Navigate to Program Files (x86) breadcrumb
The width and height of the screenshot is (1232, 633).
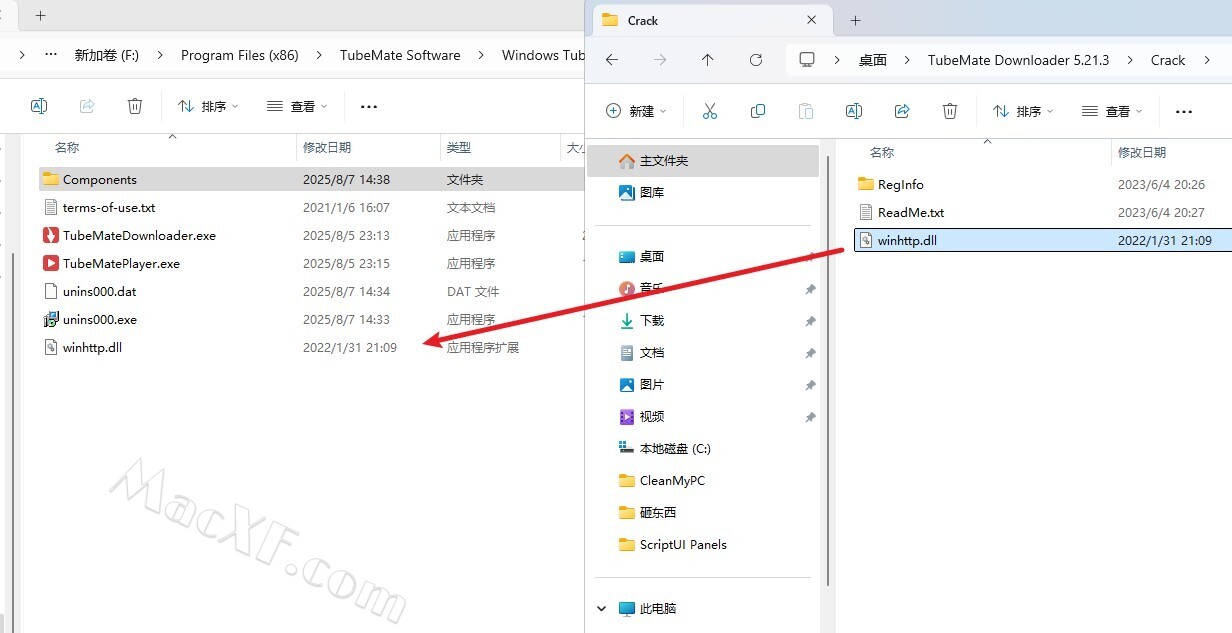(x=240, y=55)
